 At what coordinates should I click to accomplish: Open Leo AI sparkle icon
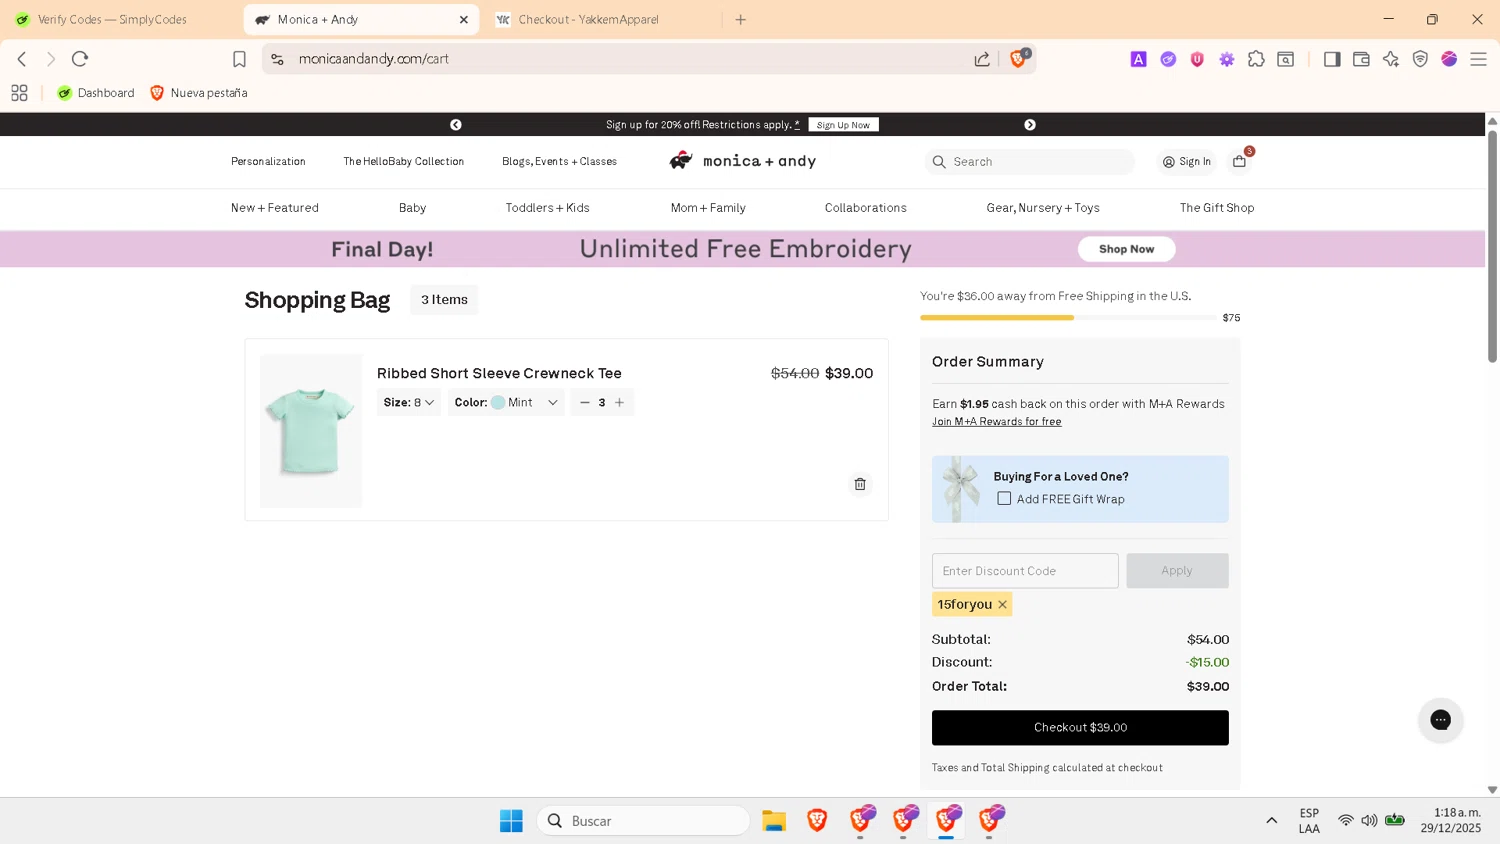tap(1391, 59)
